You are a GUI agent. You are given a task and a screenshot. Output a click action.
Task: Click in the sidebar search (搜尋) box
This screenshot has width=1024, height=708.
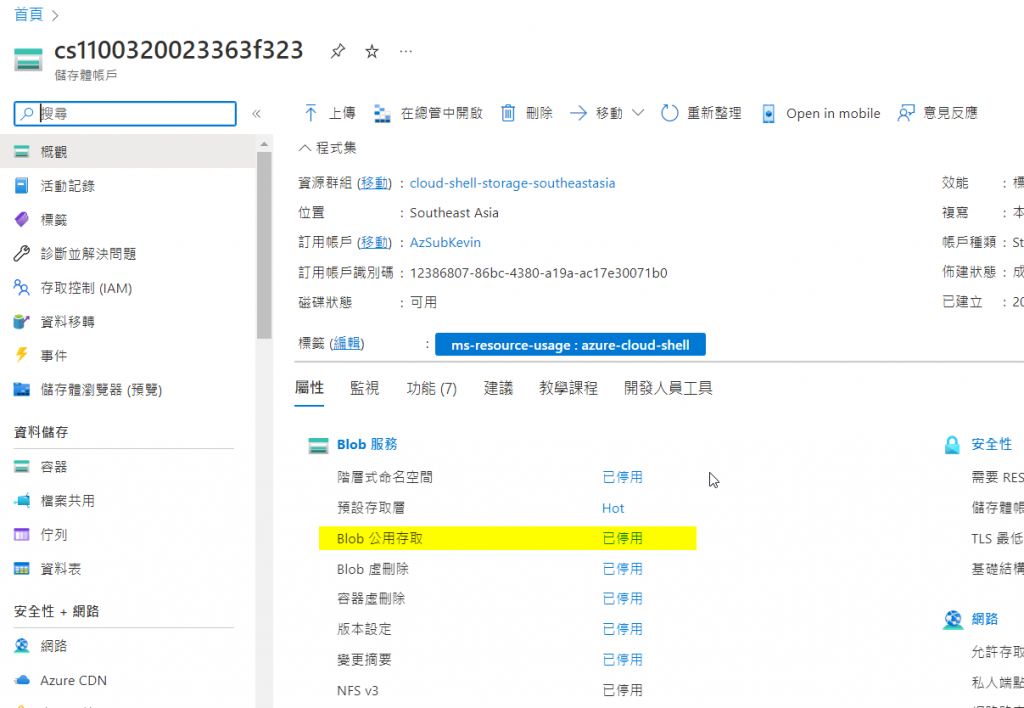pos(125,114)
